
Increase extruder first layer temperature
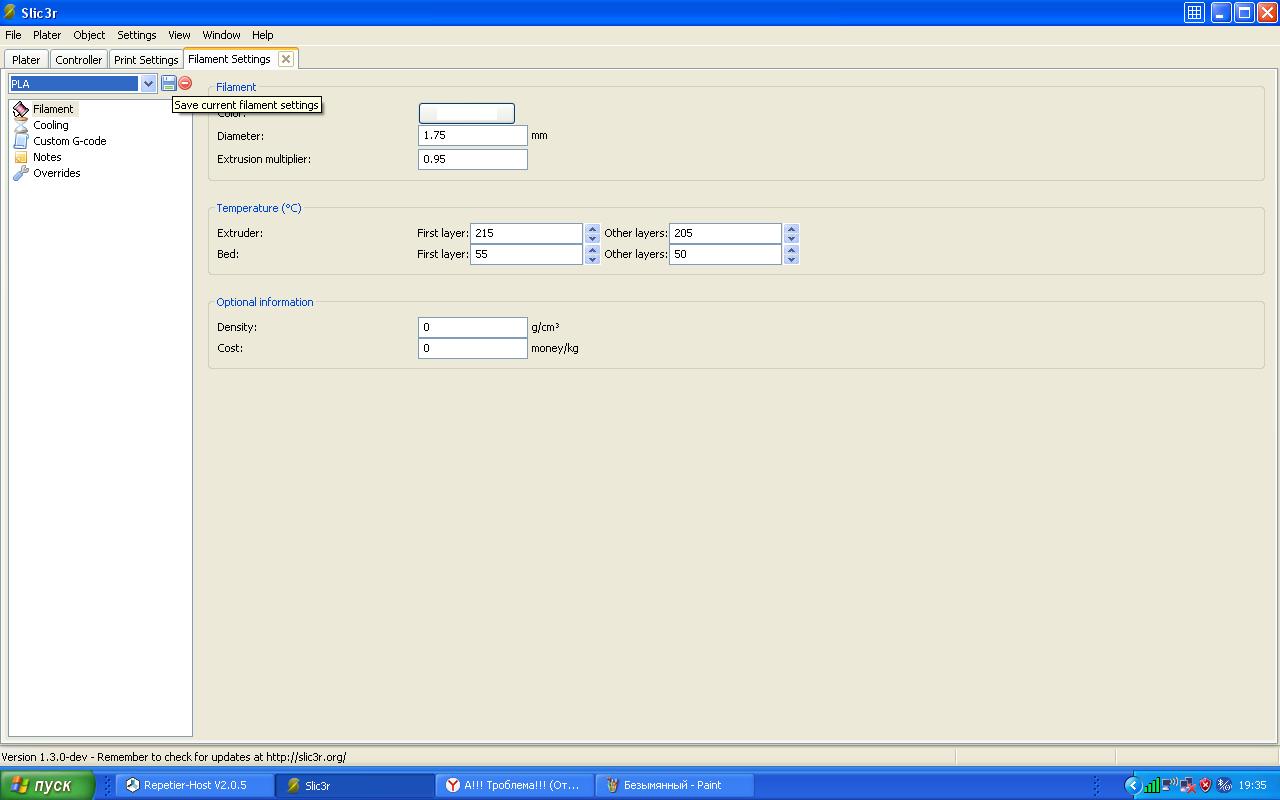click(x=592, y=229)
